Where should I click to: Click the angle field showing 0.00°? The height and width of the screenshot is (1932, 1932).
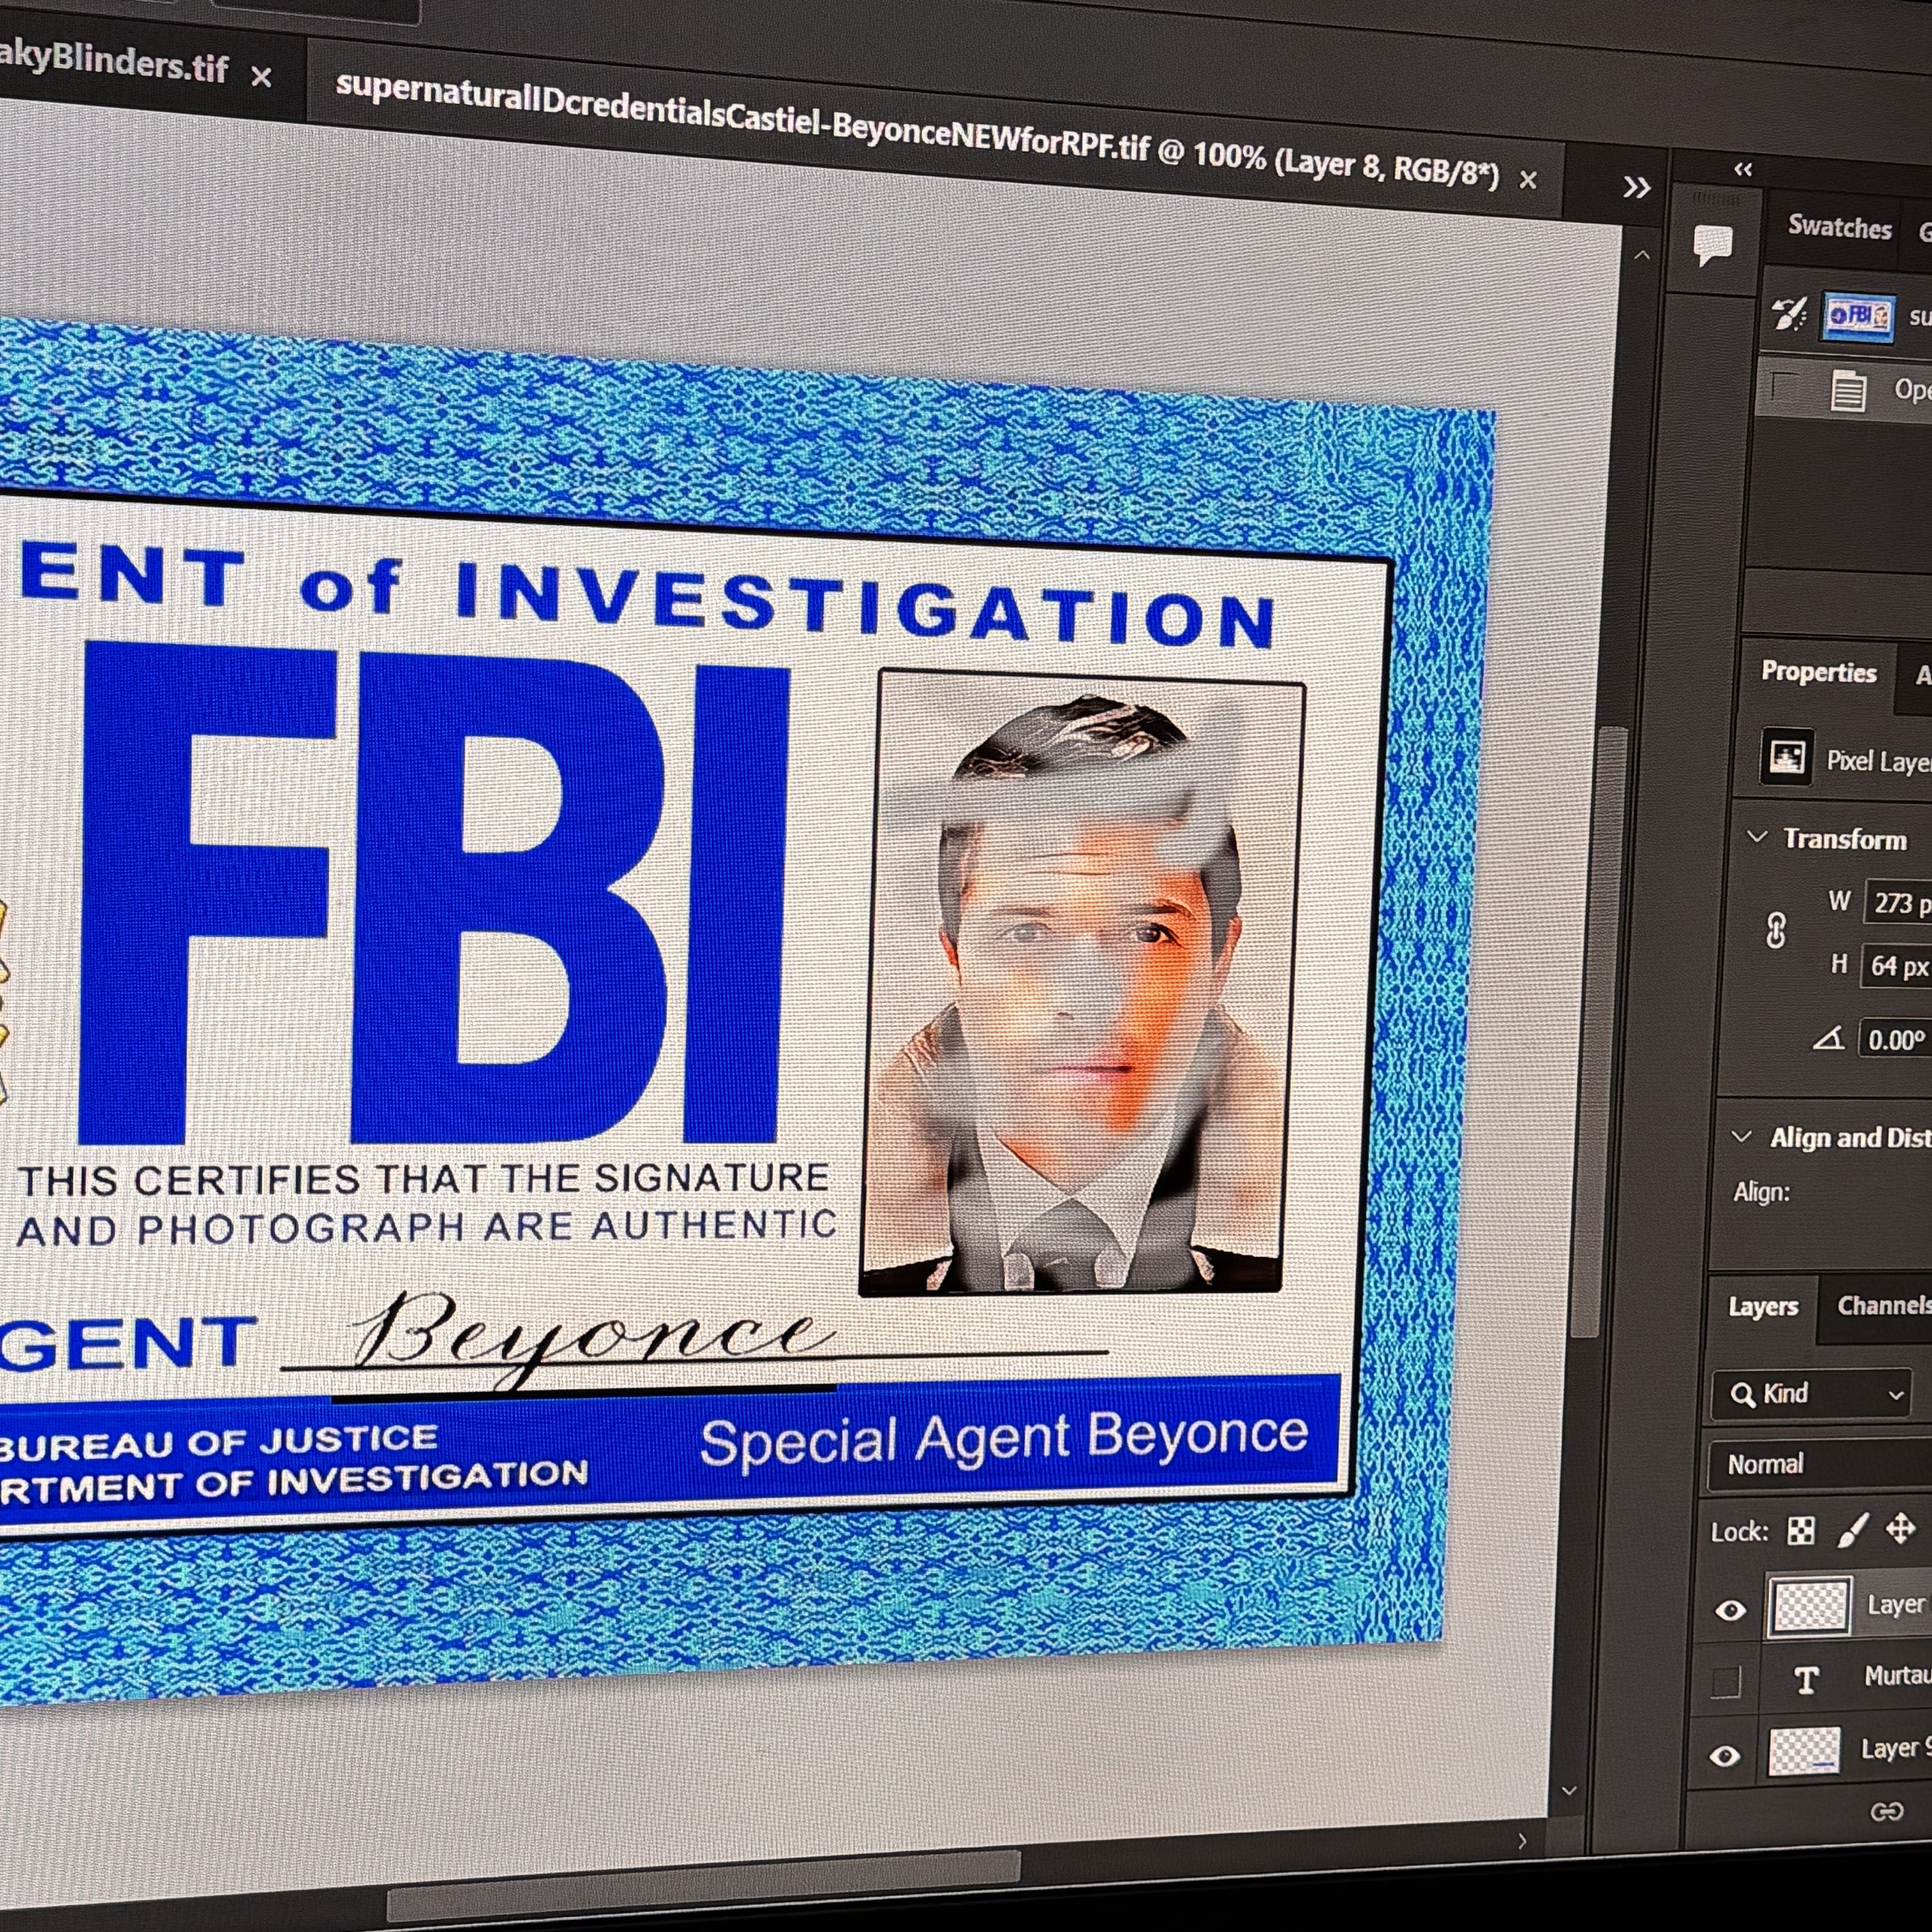(1895, 1039)
